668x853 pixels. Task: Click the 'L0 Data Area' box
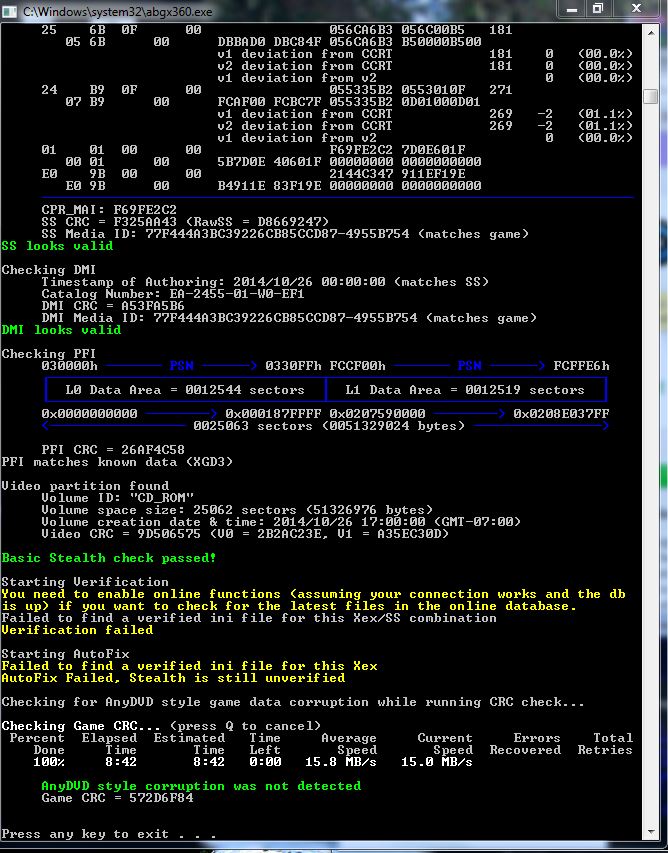click(x=185, y=390)
